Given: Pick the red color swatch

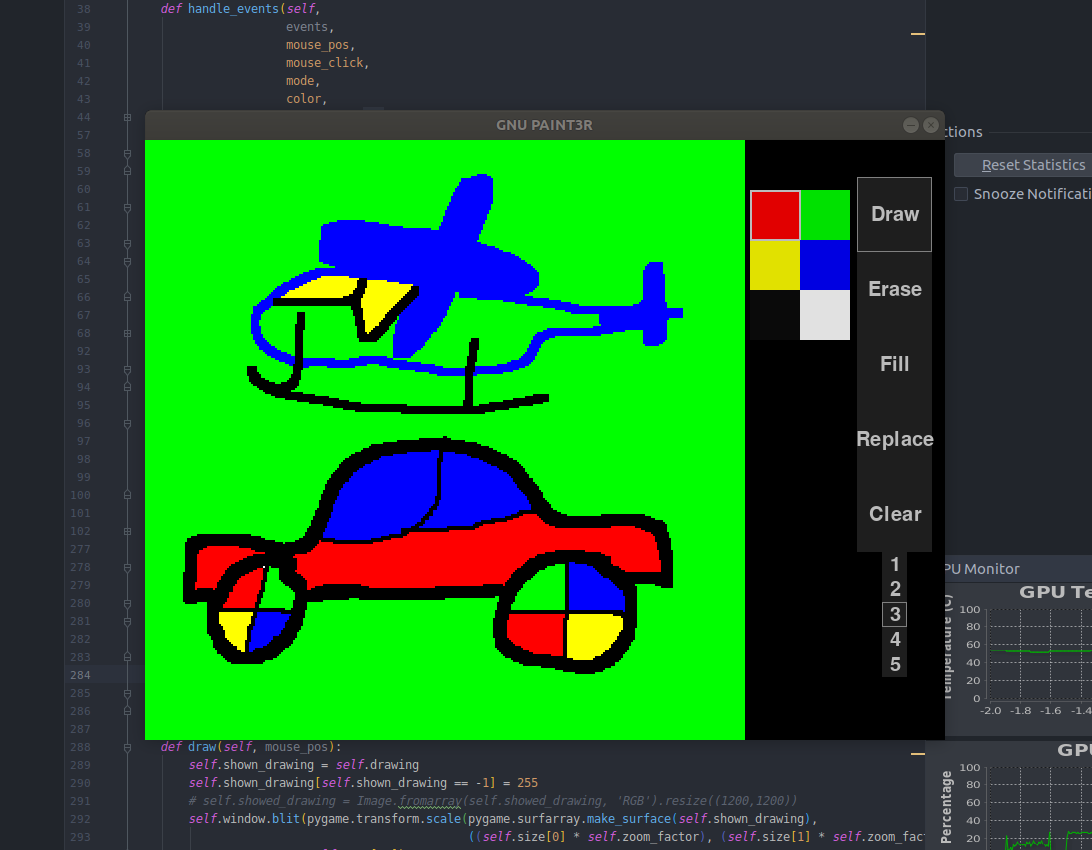Looking at the screenshot, I should 774,215.
